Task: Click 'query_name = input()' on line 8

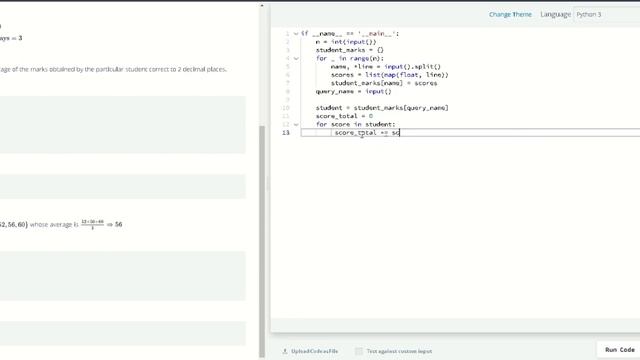Action: coord(353,91)
